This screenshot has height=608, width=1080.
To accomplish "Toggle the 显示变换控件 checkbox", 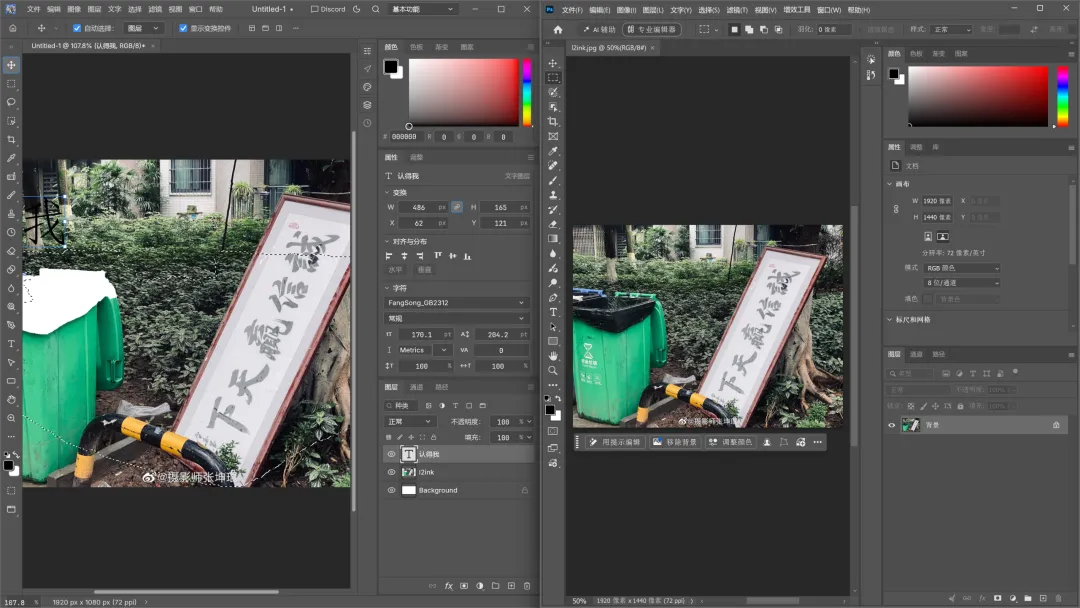I will [183, 28].
